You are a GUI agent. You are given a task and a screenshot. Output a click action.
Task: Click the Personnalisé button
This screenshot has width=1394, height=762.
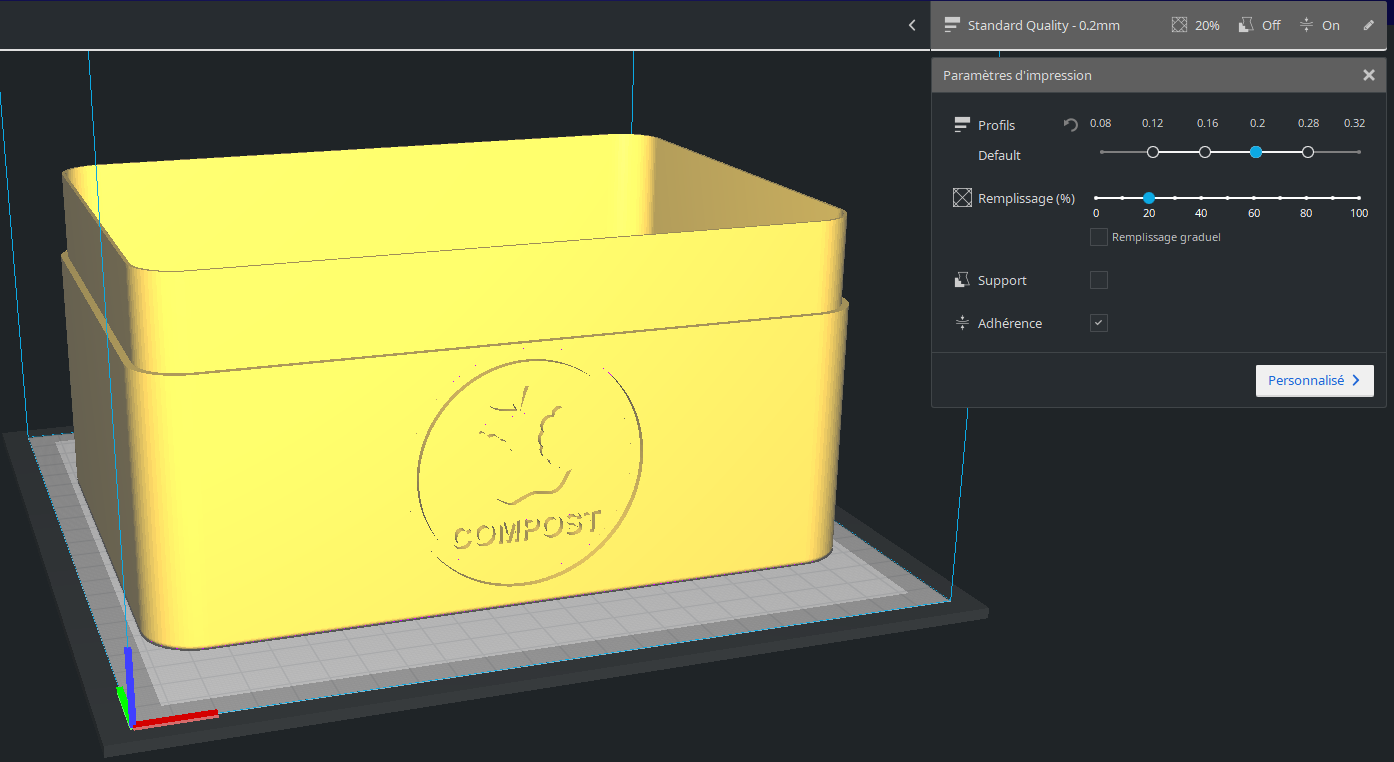pyautogui.click(x=1314, y=380)
